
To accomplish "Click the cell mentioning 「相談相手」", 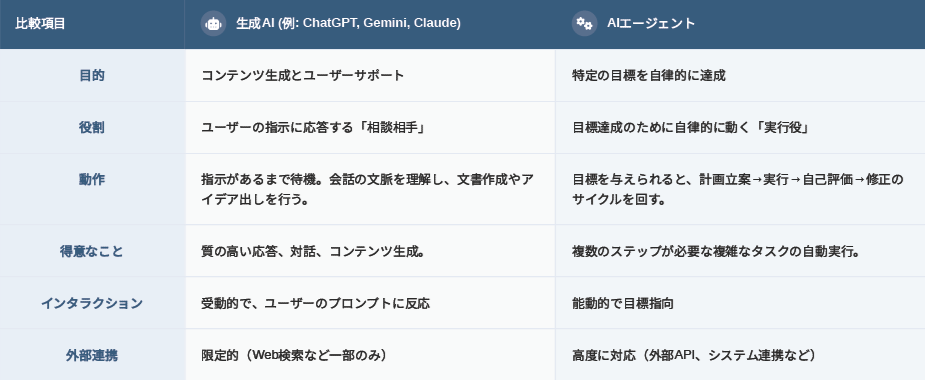I will pos(370,127).
